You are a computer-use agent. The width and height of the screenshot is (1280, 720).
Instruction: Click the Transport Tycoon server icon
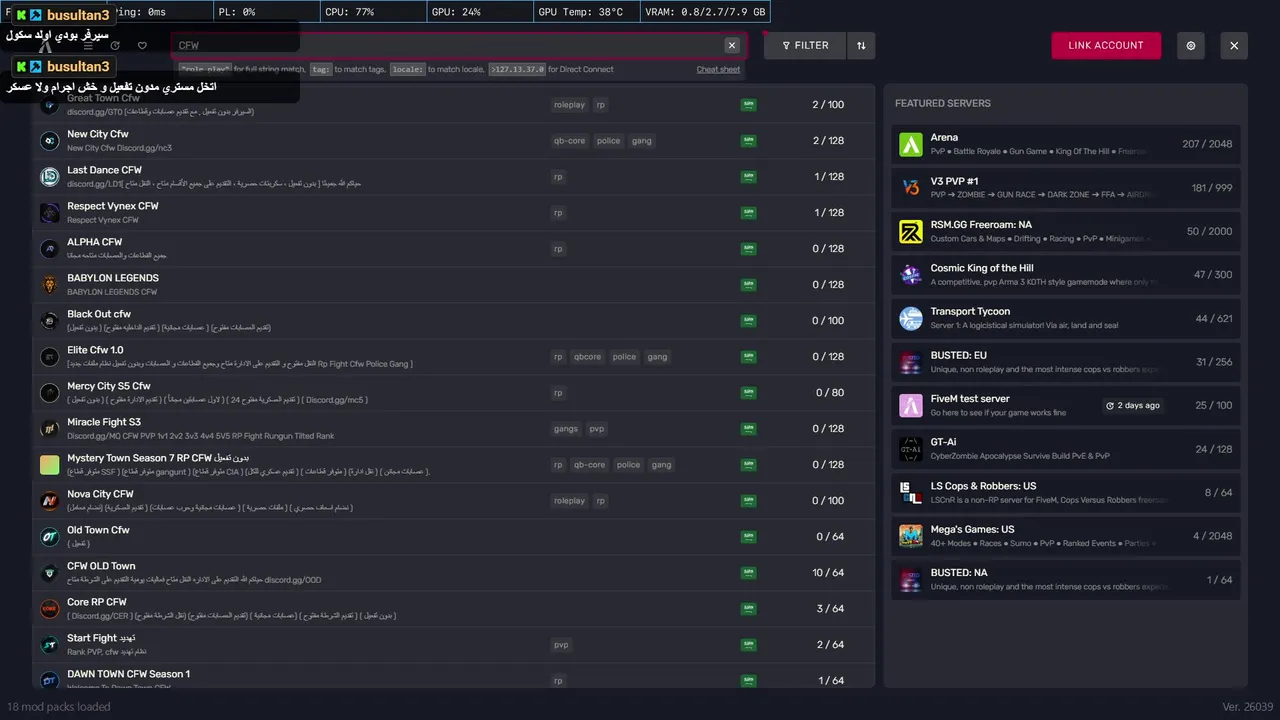911,318
